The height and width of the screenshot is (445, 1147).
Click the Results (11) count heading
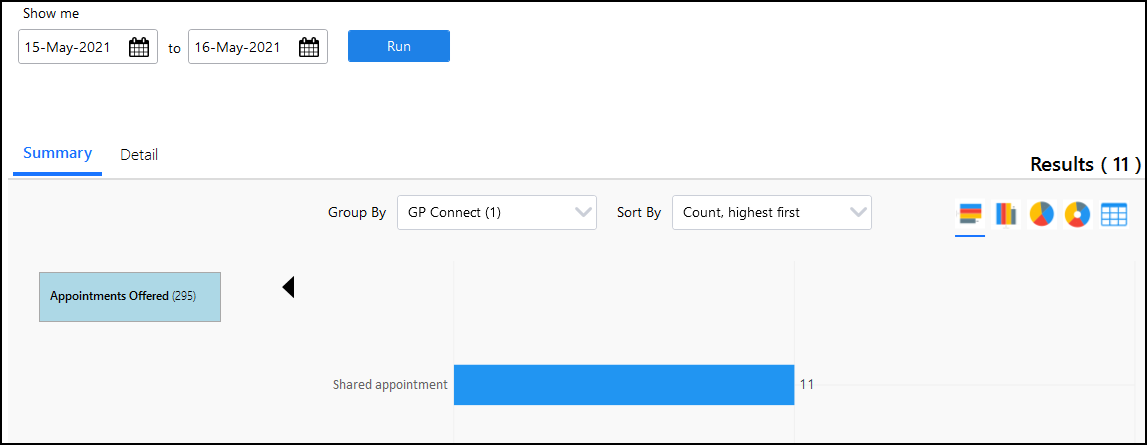pyautogui.click(x=1085, y=165)
